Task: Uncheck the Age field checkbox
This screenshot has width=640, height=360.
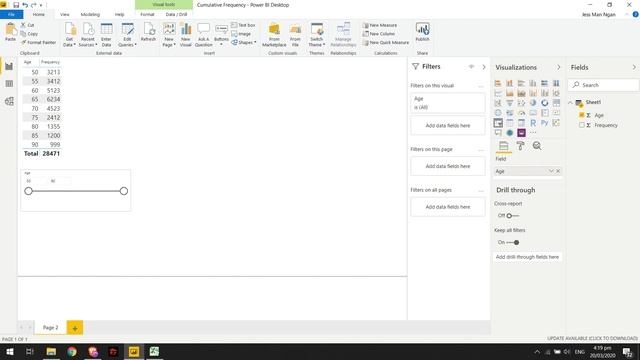Action: pos(582,115)
